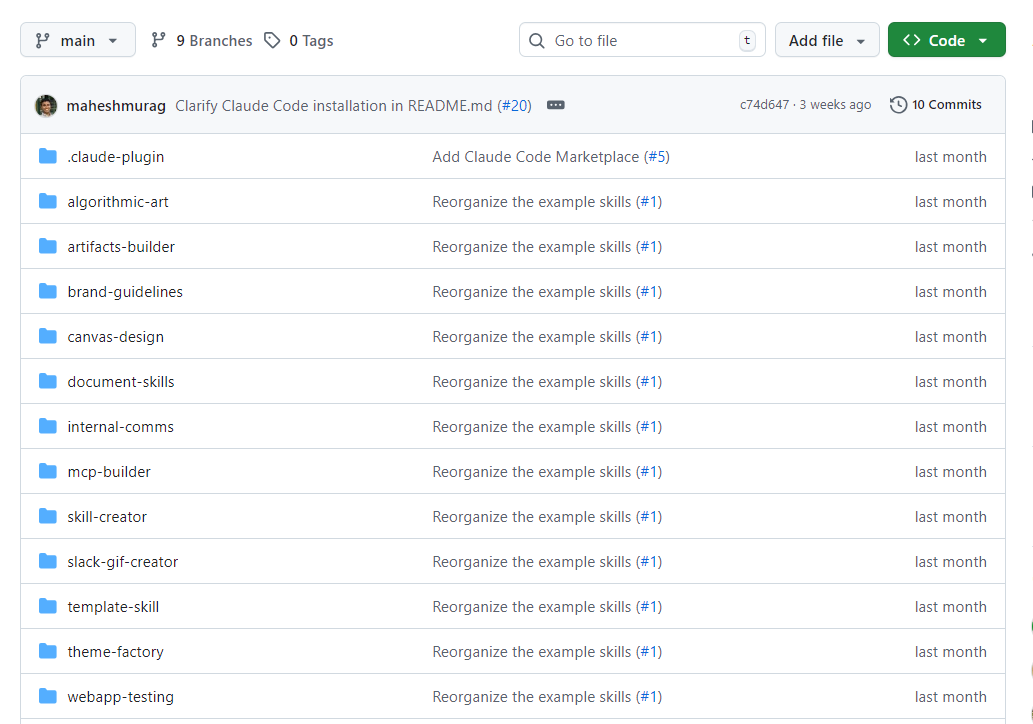Open the artifacts-builder folder
This screenshot has height=724, width=1033.
[x=121, y=247]
